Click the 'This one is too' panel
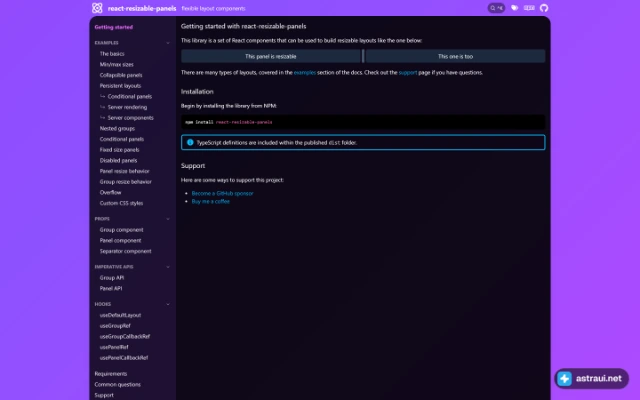This screenshot has height=400, width=640. (456, 56)
